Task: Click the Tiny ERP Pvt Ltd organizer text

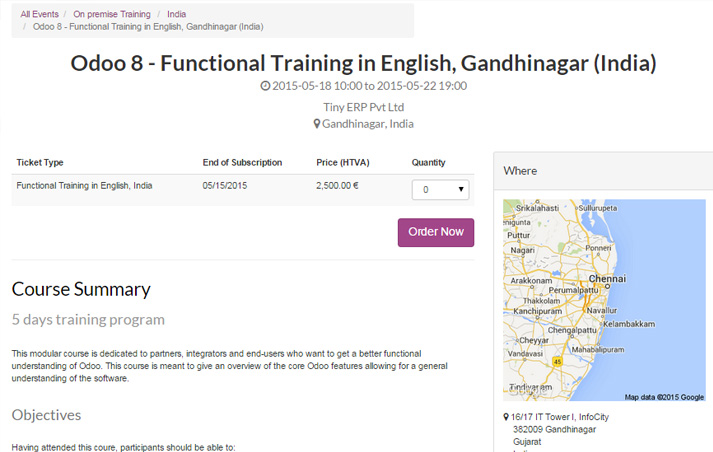Action: click(363, 107)
